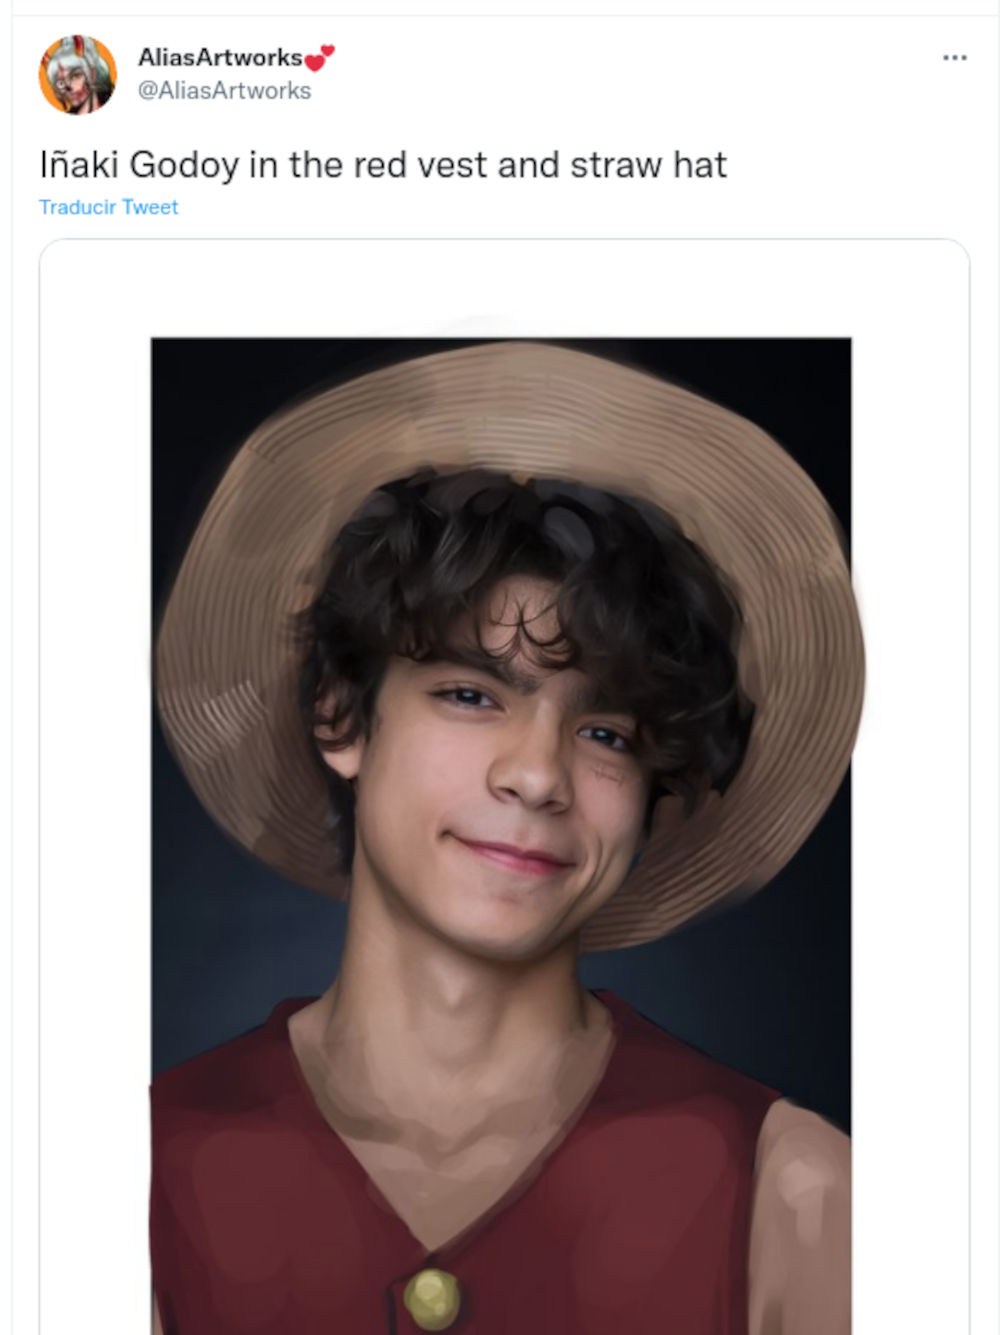Click the gold button on the red vest

[x=431, y=1297]
